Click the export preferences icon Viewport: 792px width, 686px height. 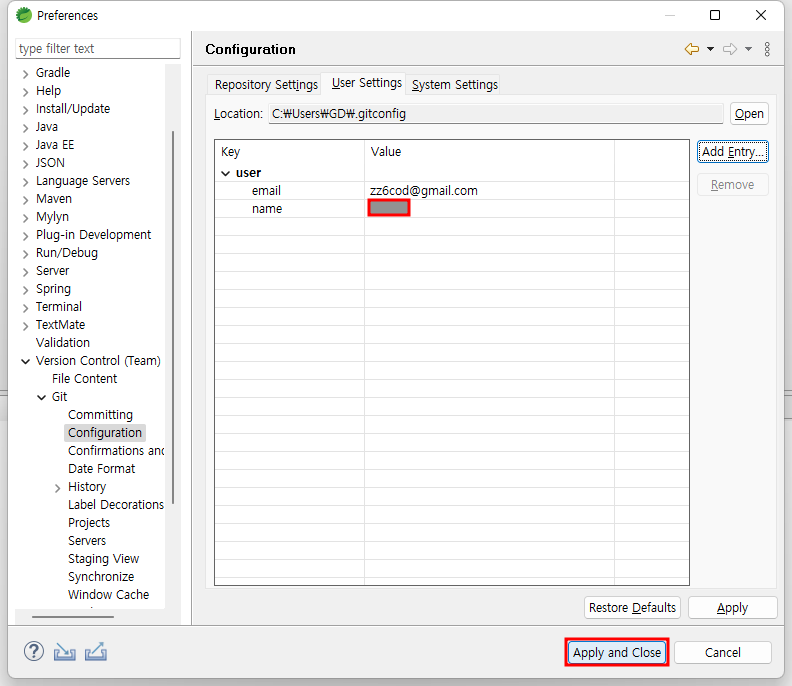96,652
